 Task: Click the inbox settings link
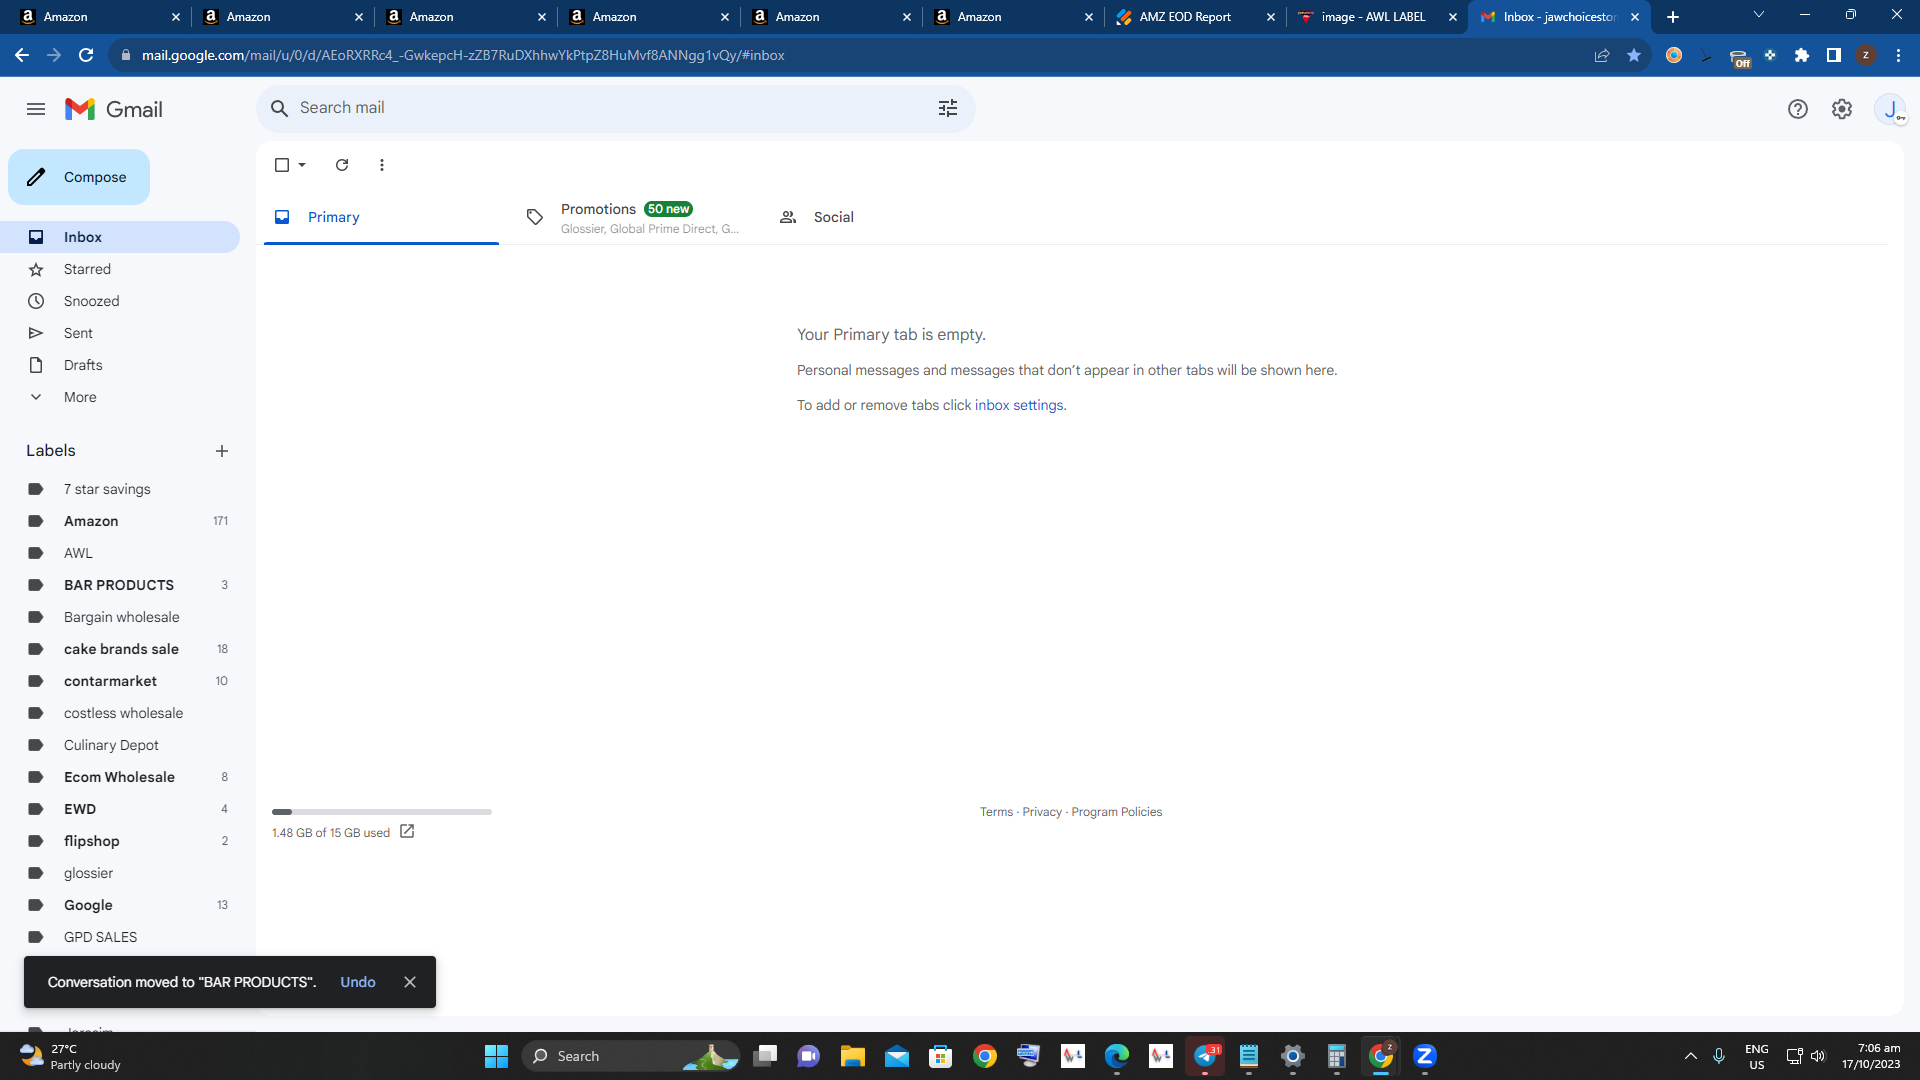coord(1019,405)
